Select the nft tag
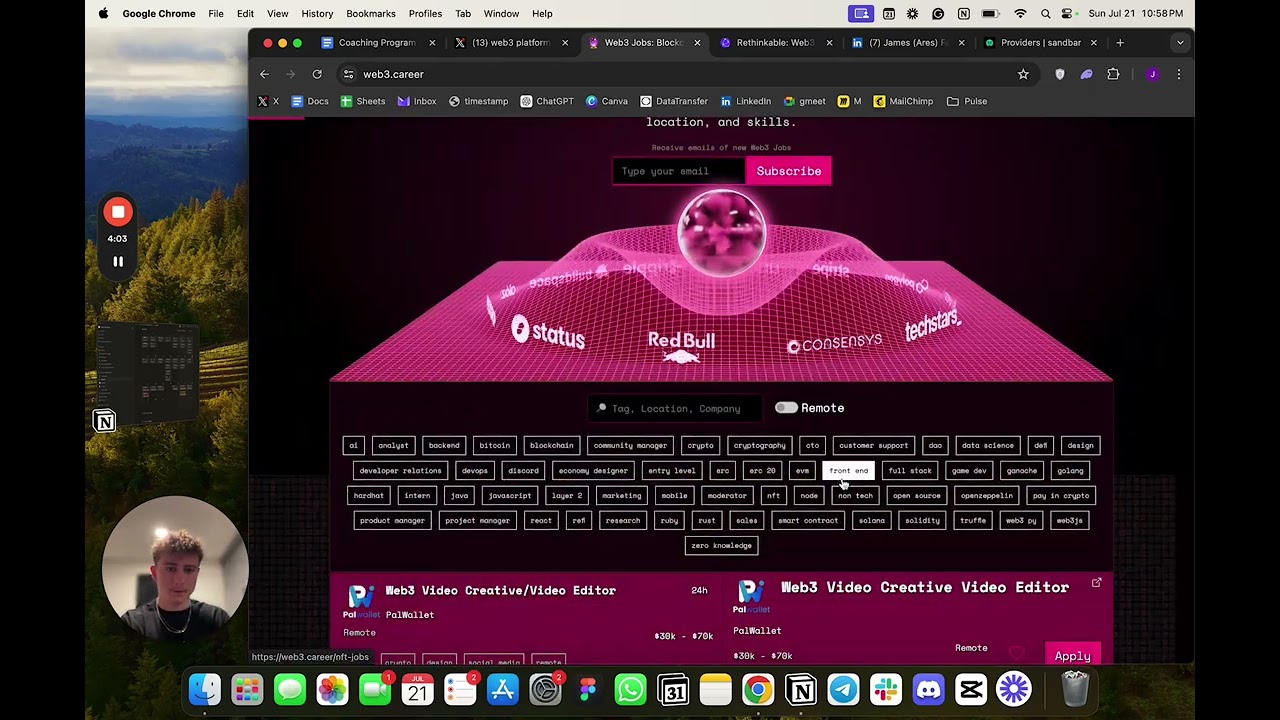The image size is (1280, 720). [x=773, y=496]
